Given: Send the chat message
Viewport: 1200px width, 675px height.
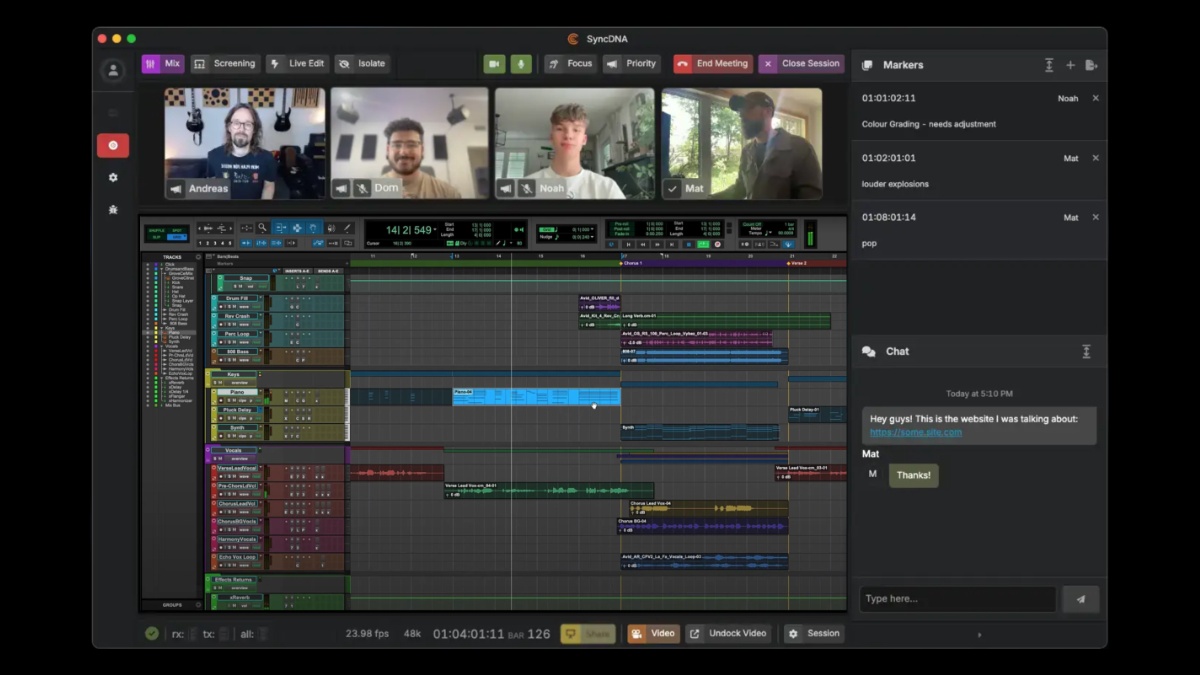Looking at the screenshot, I should pos(1080,599).
